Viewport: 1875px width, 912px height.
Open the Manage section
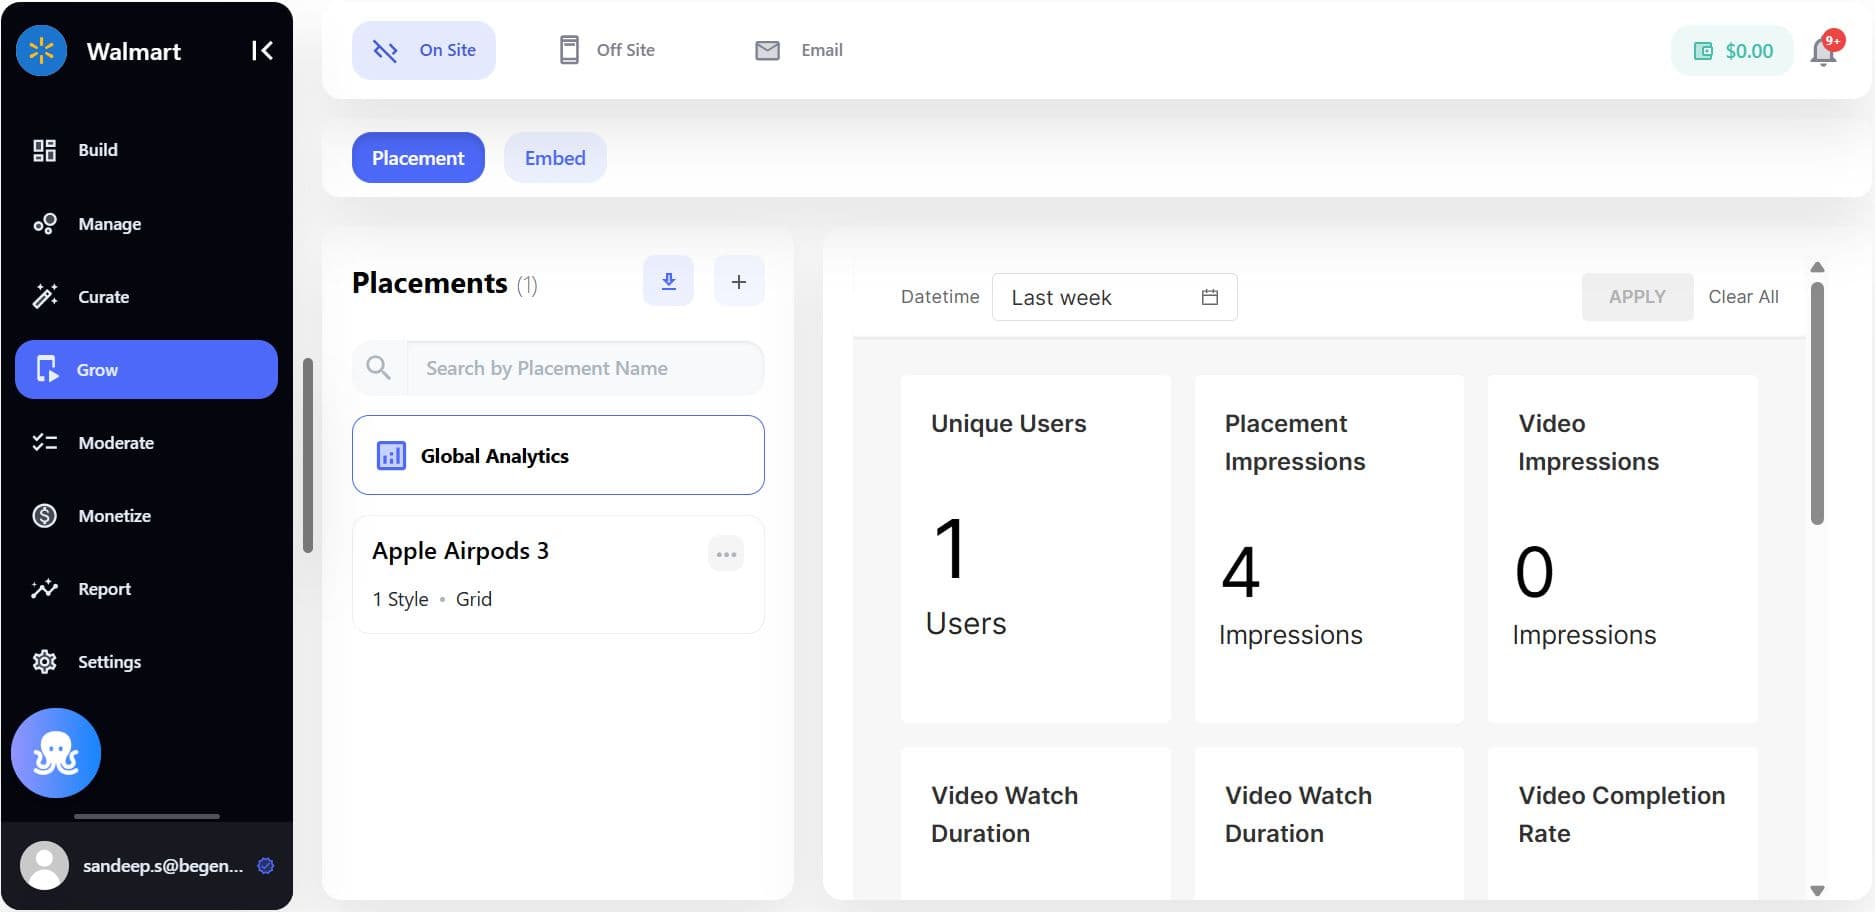pyautogui.click(x=147, y=224)
